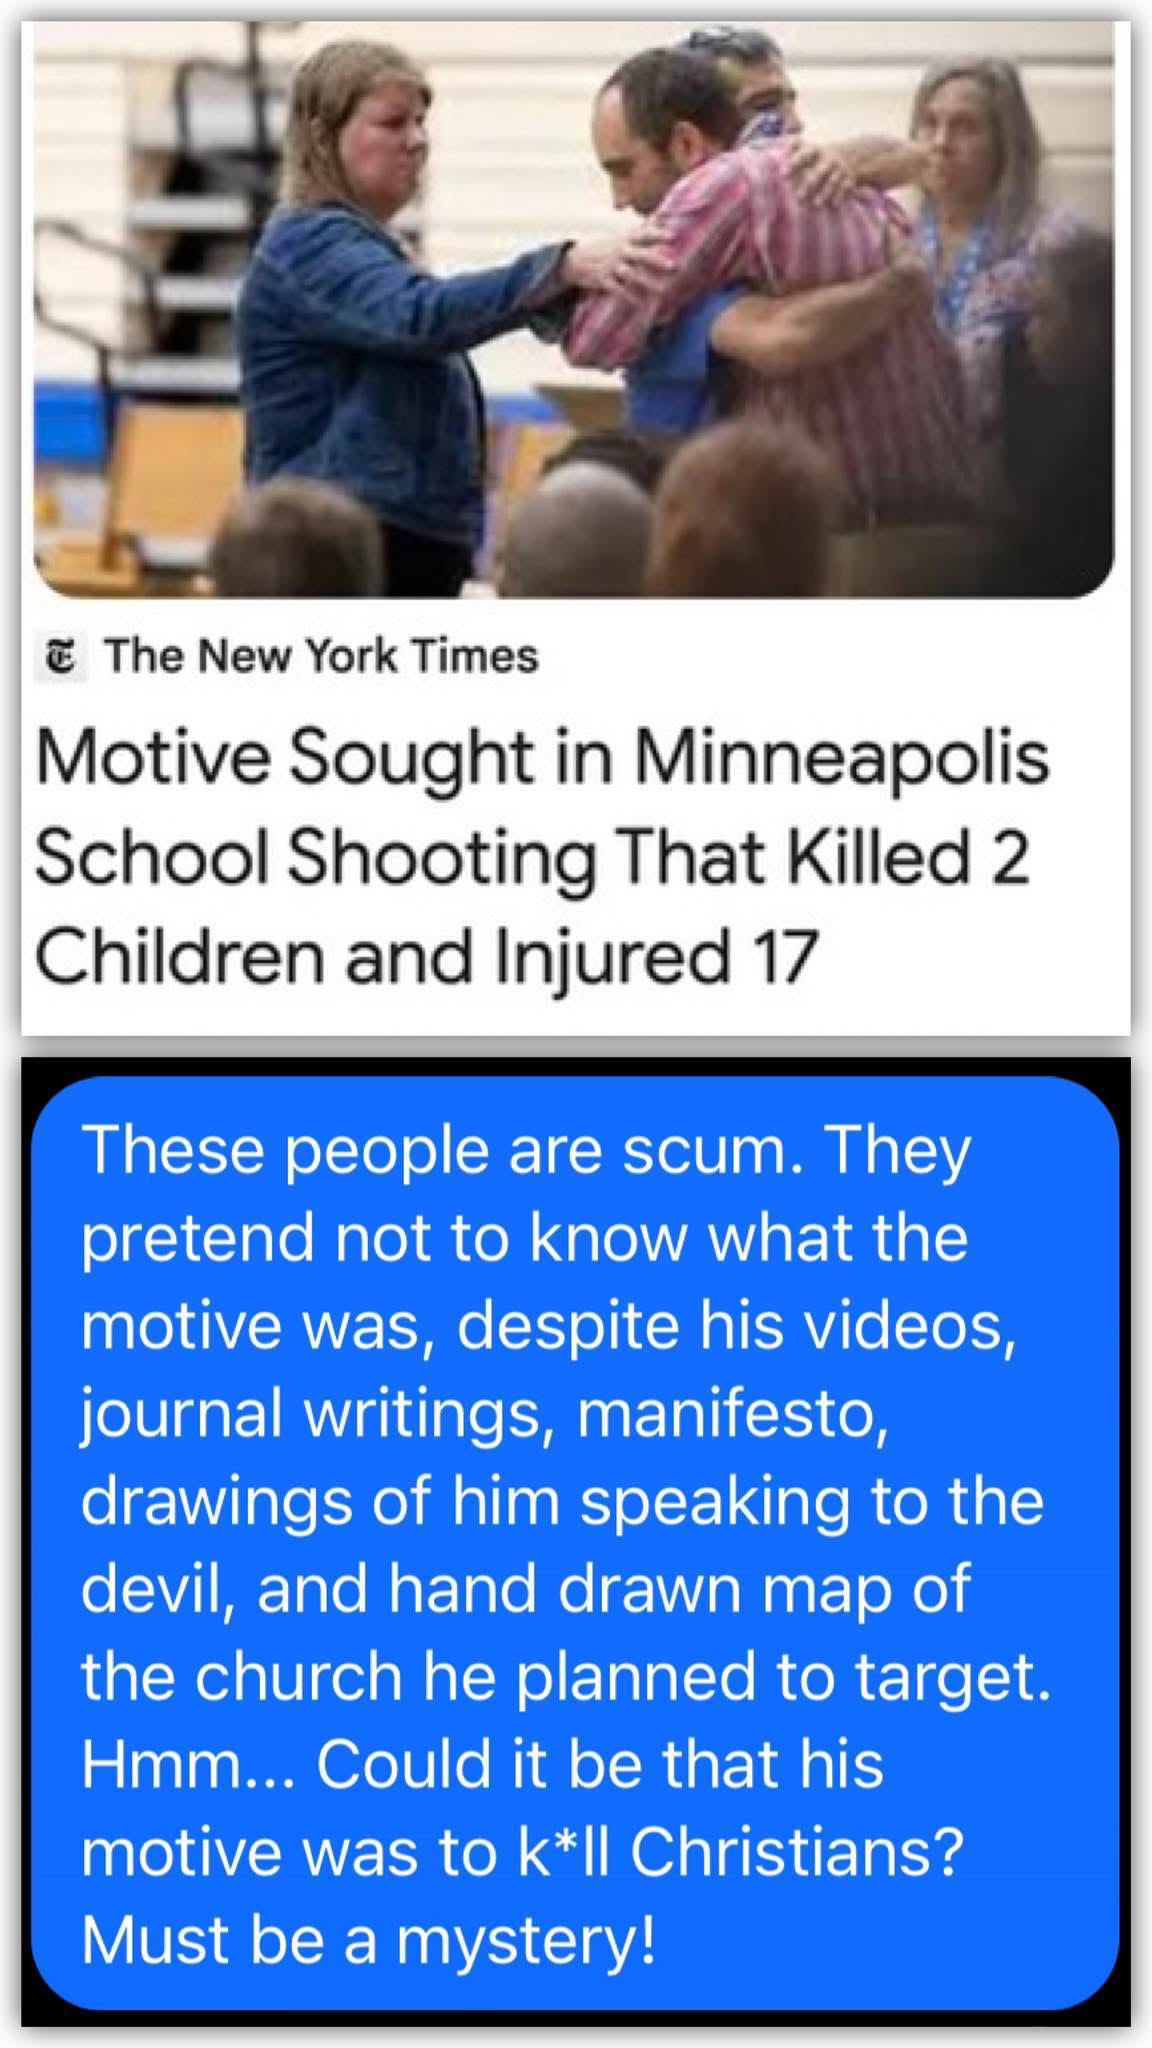Click the text "Must be a mystery!"
This screenshot has width=1152, height=2048.
pyautogui.click(x=369, y=1941)
